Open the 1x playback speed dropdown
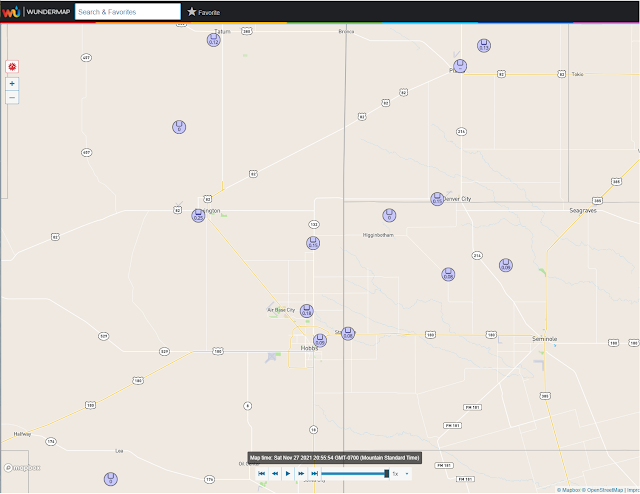 (400, 474)
